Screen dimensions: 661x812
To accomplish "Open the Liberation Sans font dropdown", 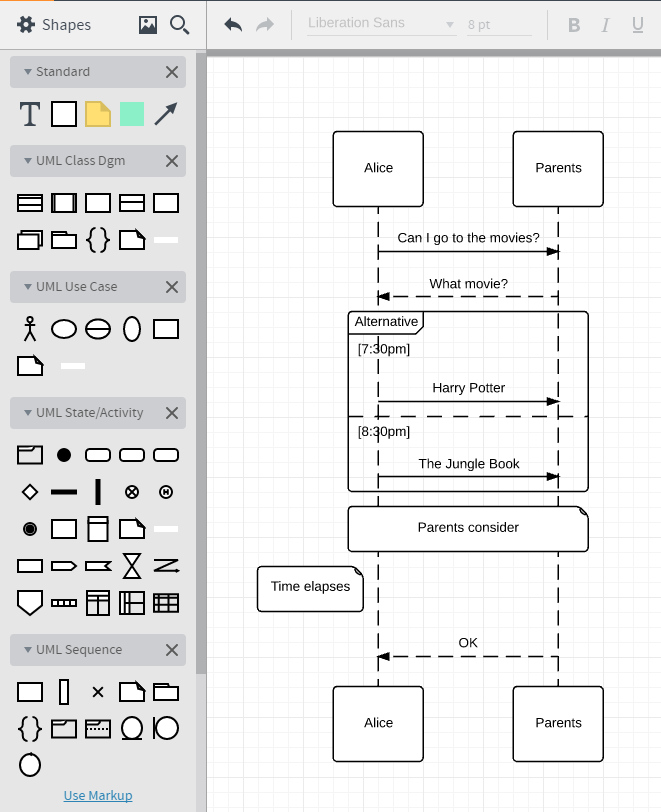I will click(382, 24).
